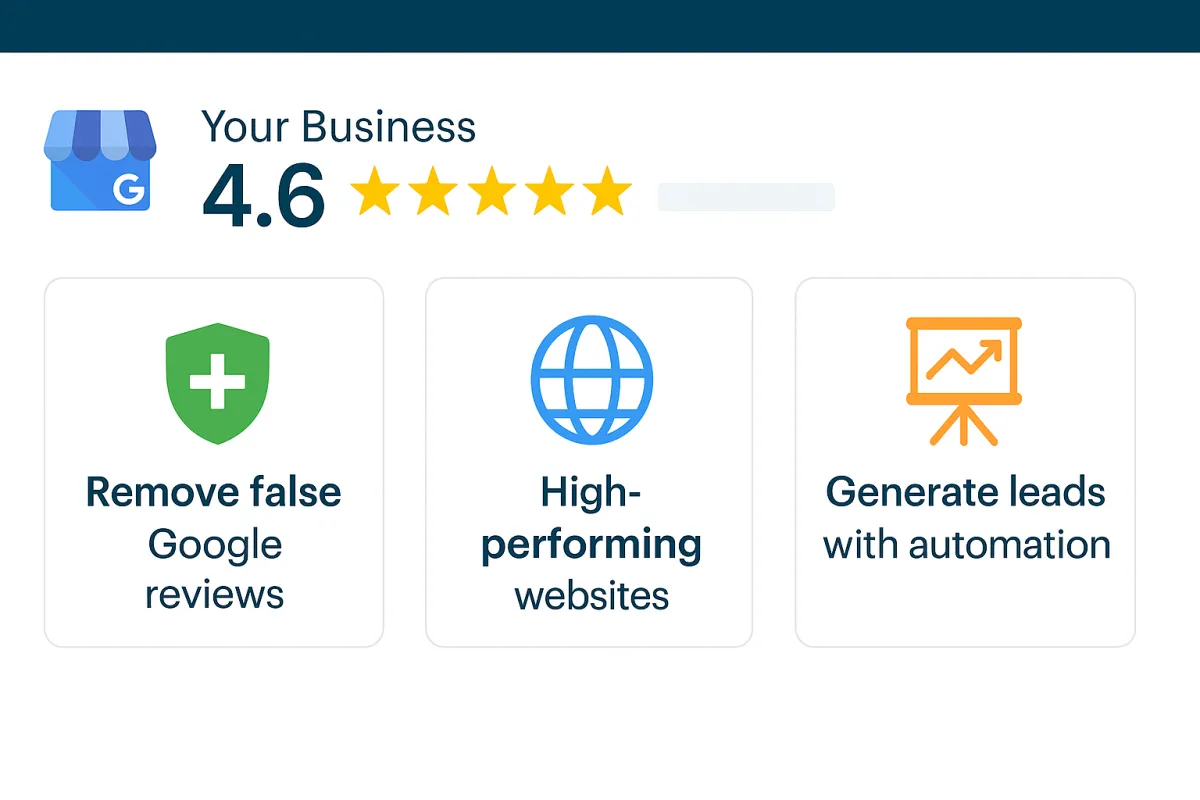Select the fourth yellow rating star
Image resolution: width=1200 pixels, height=800 pixels.
pos(549,192)
